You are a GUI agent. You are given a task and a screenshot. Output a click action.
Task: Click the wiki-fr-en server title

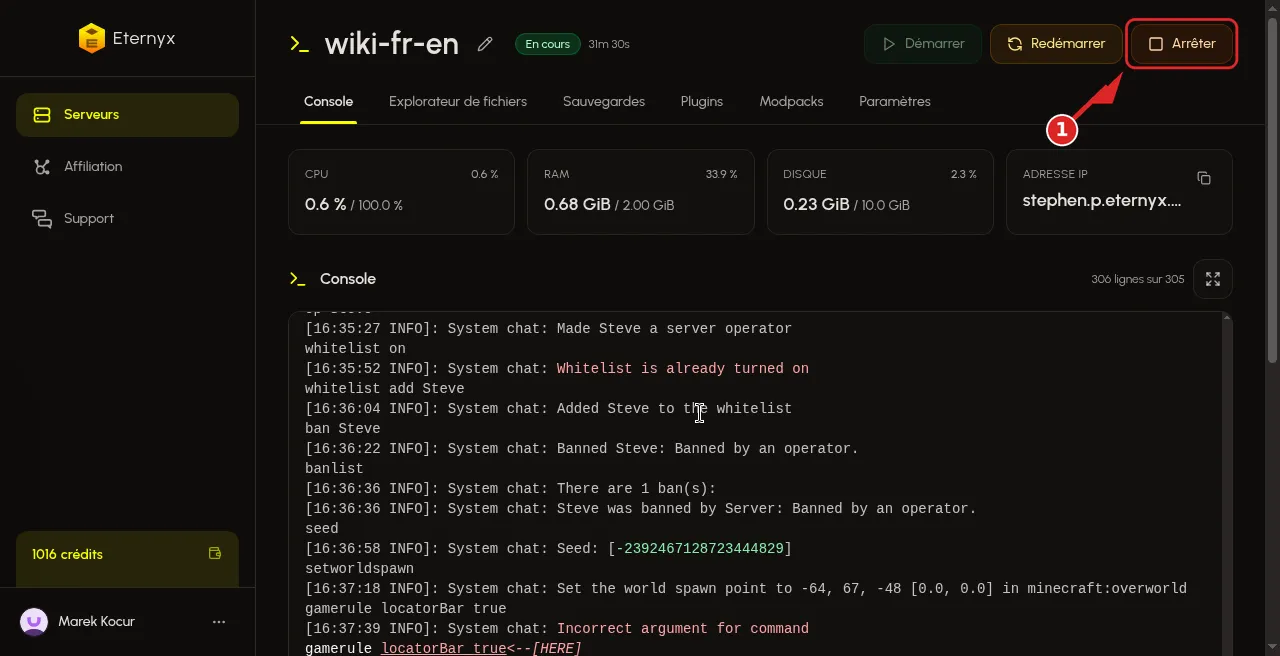click(x=392, y=44)
